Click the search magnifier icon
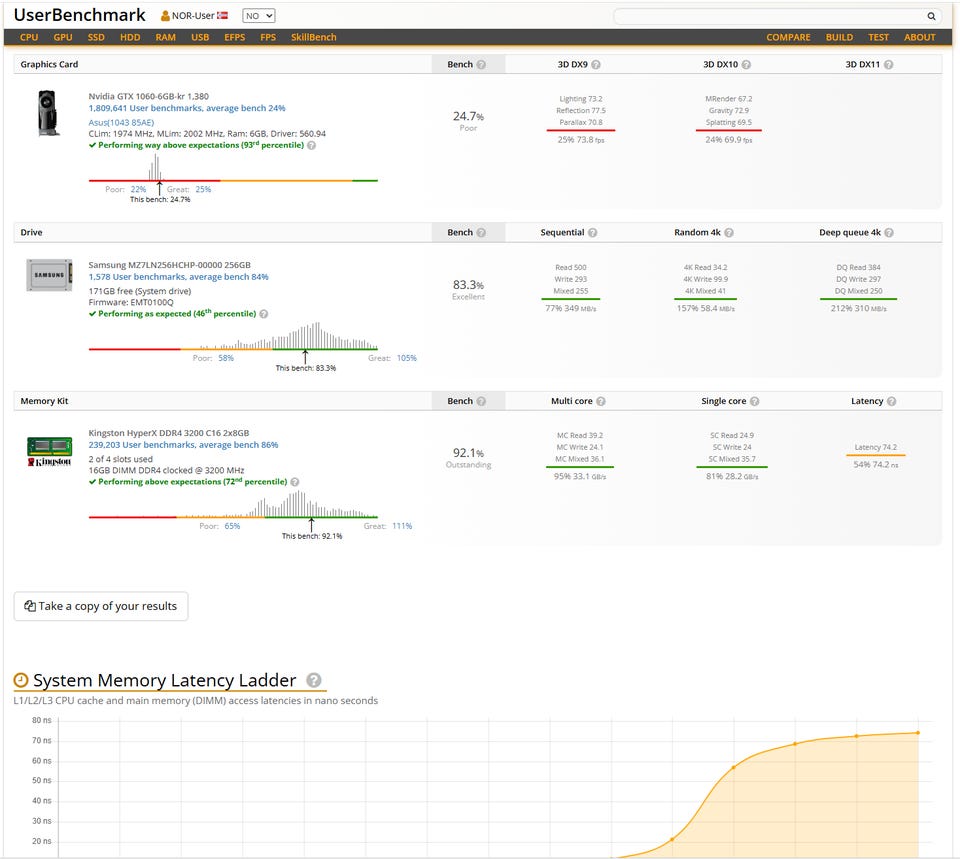The image size is (960, 859). [931, 16]
